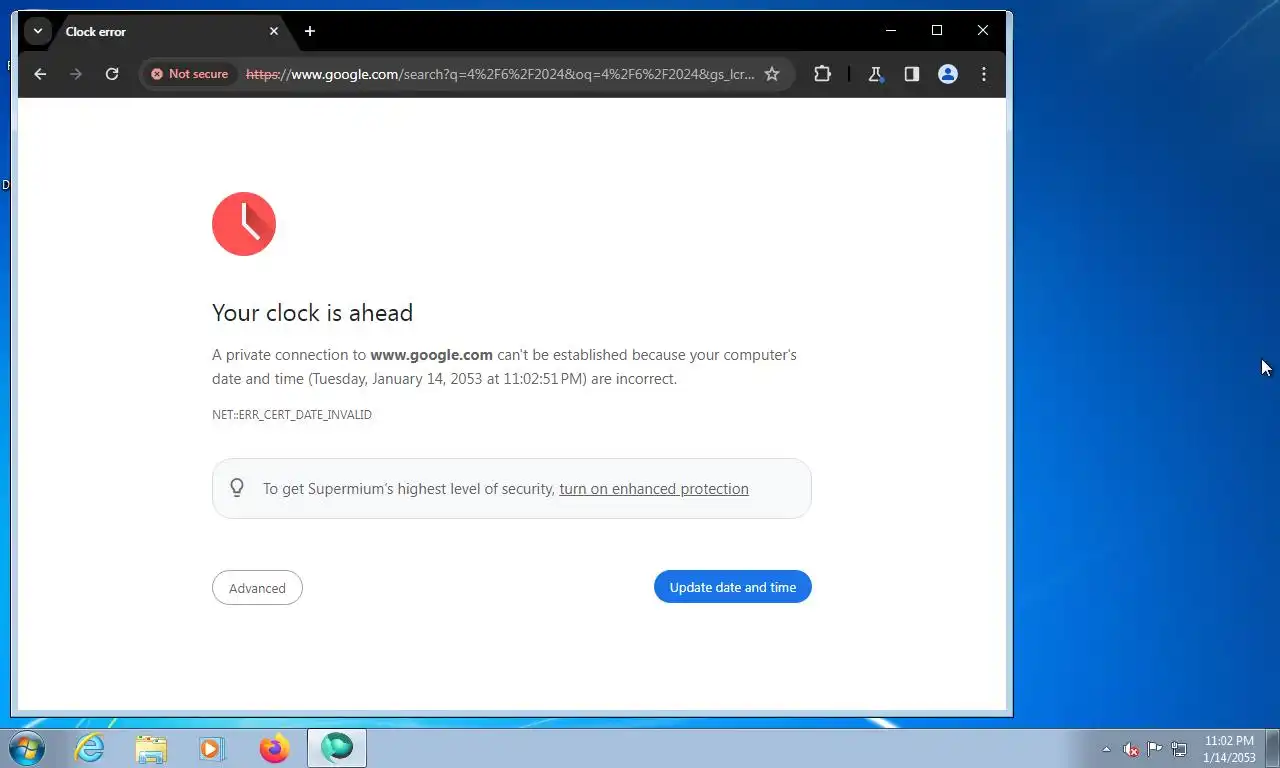The height and width of the screenshot is (768, 1280).
Task: Click the Not secure site info chip
Action: pos(190,74)
